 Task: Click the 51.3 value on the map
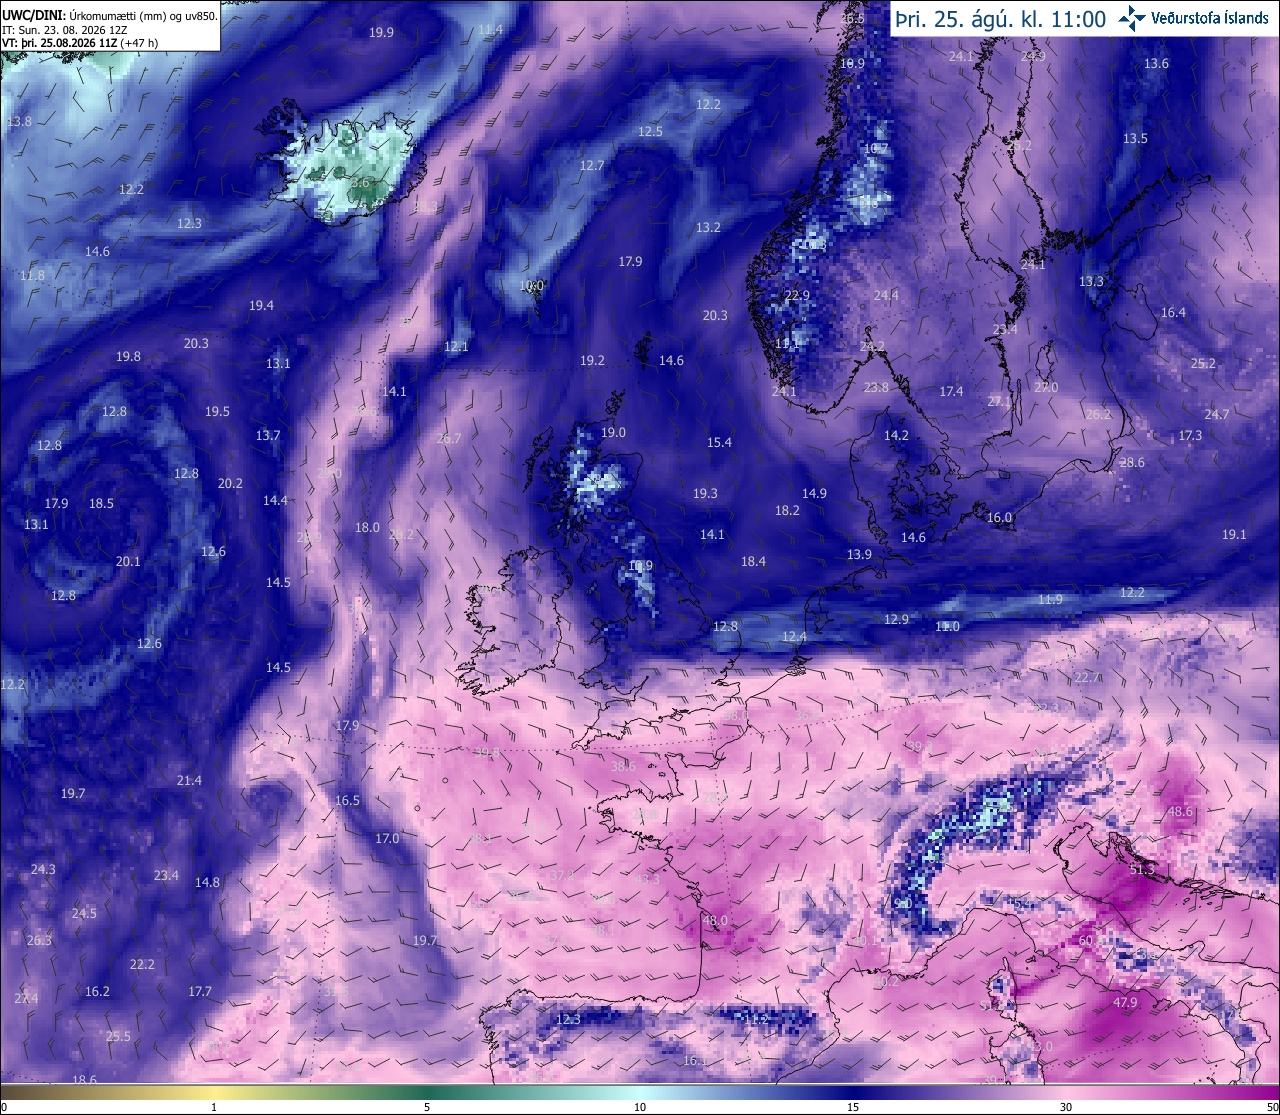[x=1141, y=870]
